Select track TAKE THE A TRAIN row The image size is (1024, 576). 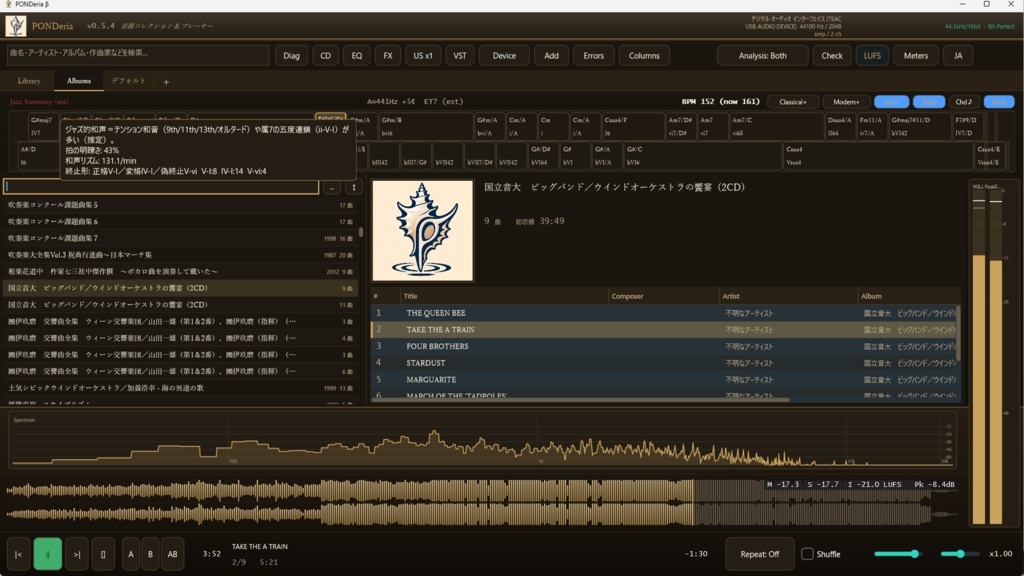click(664, 329)
